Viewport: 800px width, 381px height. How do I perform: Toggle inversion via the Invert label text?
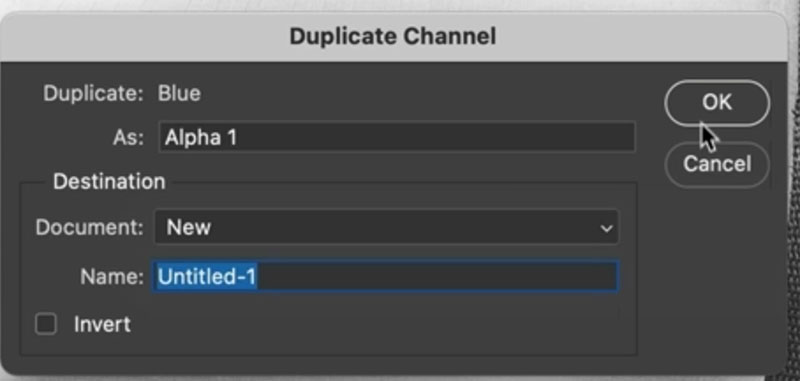coord(102,324)
